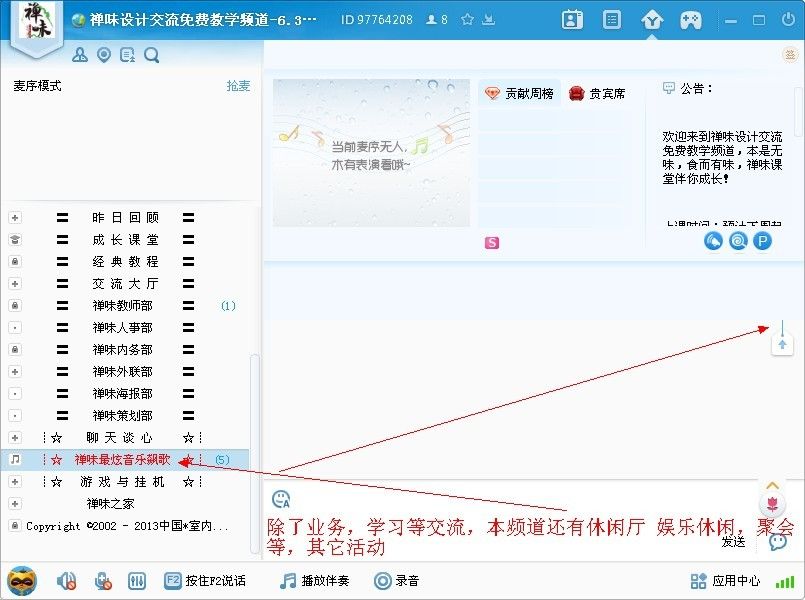Viewport: 805px width, 600px height.
Task: Switch to the 贵宾席 tab
Action: click(597, 93)
